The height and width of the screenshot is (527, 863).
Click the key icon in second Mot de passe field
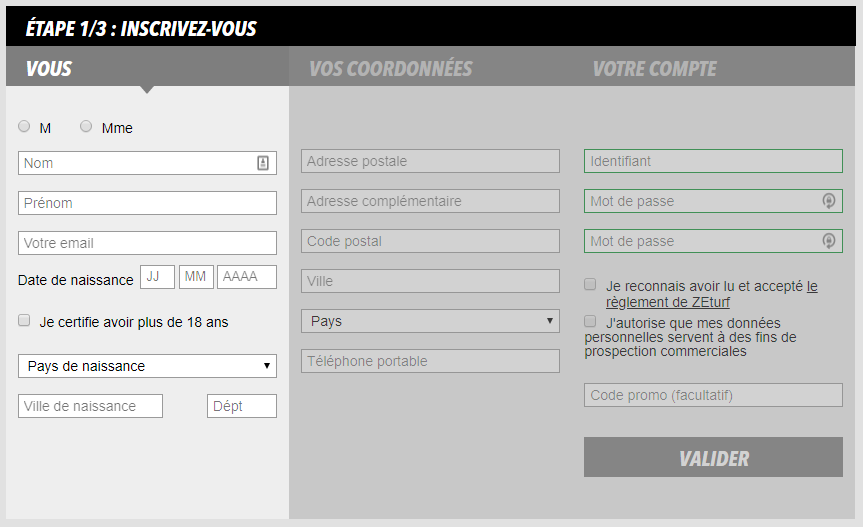coord(828,241)
